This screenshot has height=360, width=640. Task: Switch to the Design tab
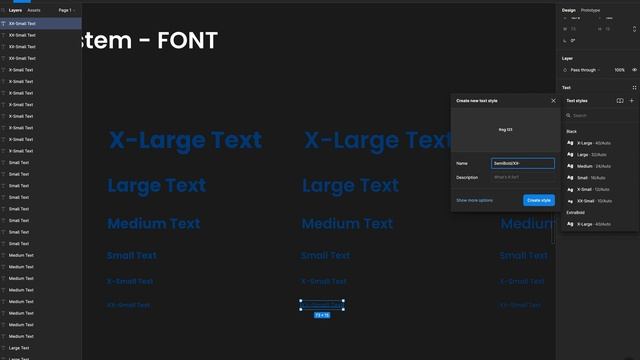coord(568,10)
